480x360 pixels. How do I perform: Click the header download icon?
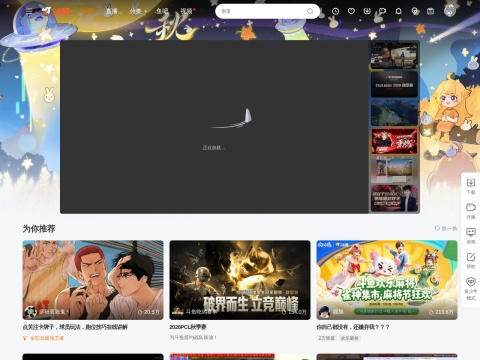[367, 11]
